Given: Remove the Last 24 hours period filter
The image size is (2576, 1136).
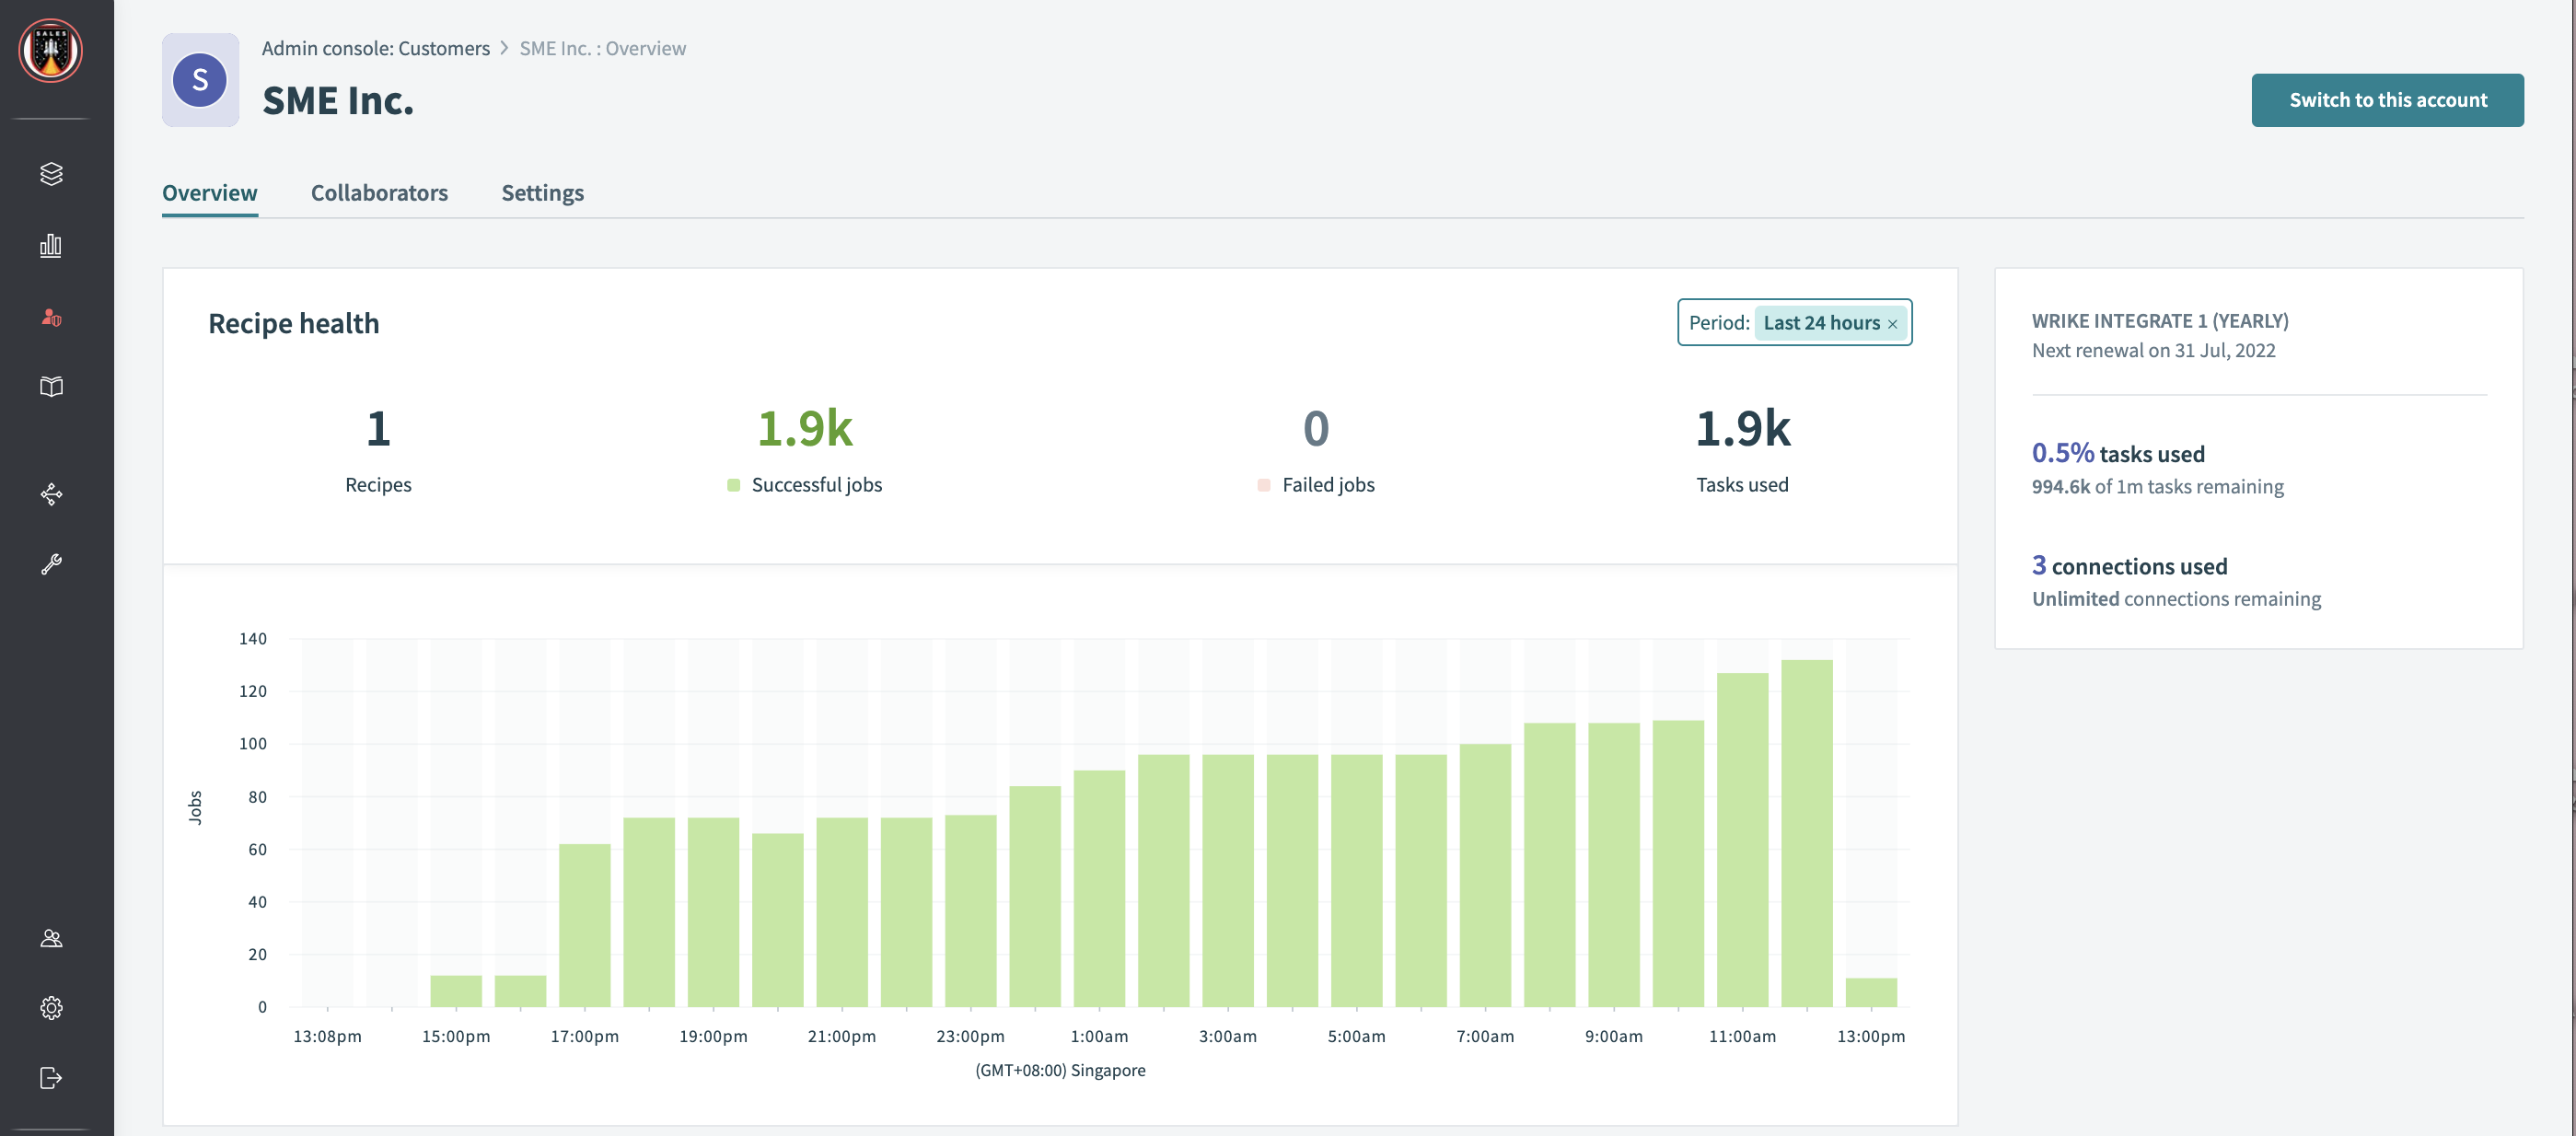Looking at the screenshot, I should tap(1893, 324).
